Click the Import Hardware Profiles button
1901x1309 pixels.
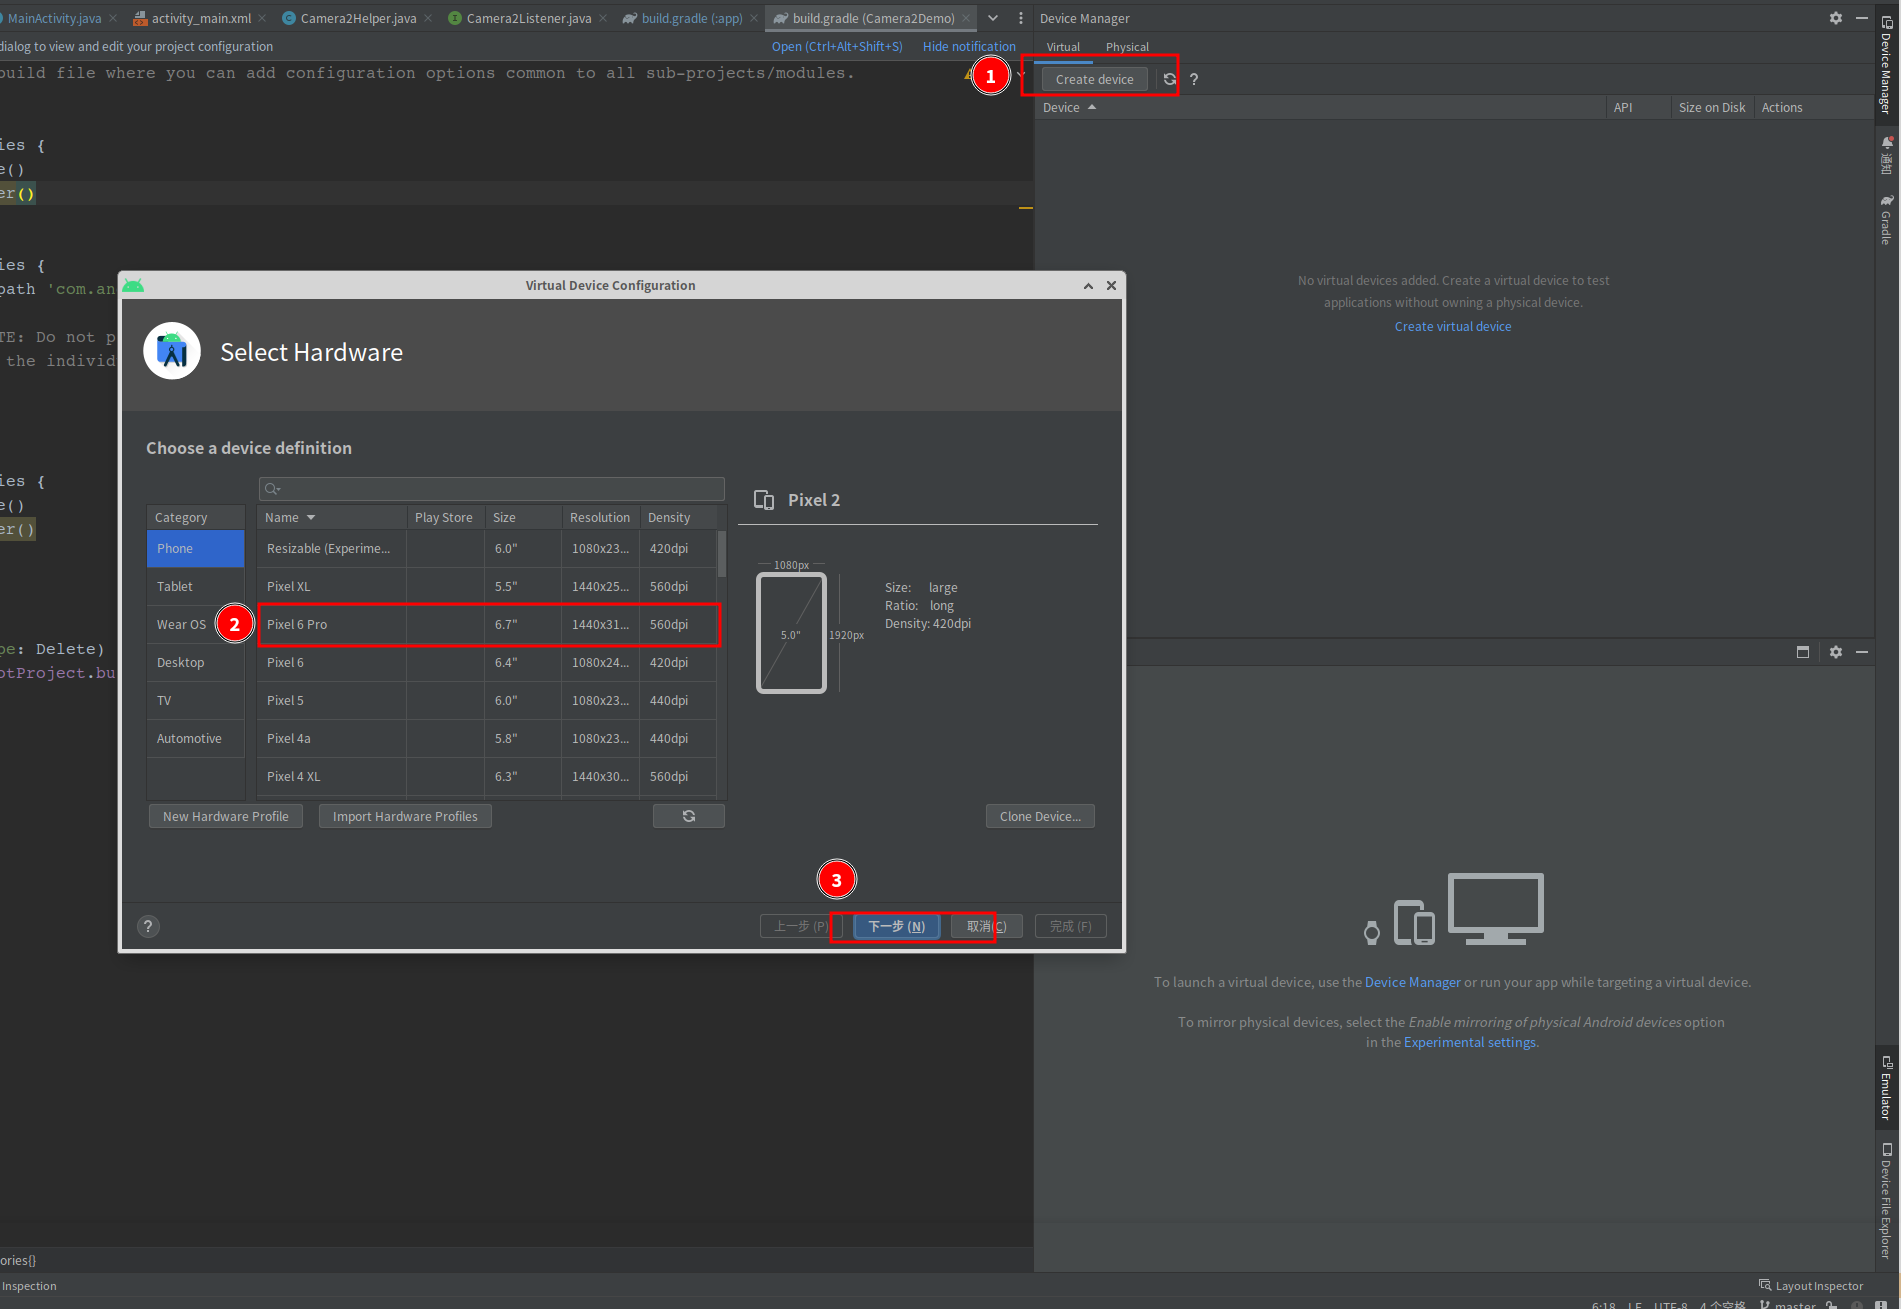point(405,816)
